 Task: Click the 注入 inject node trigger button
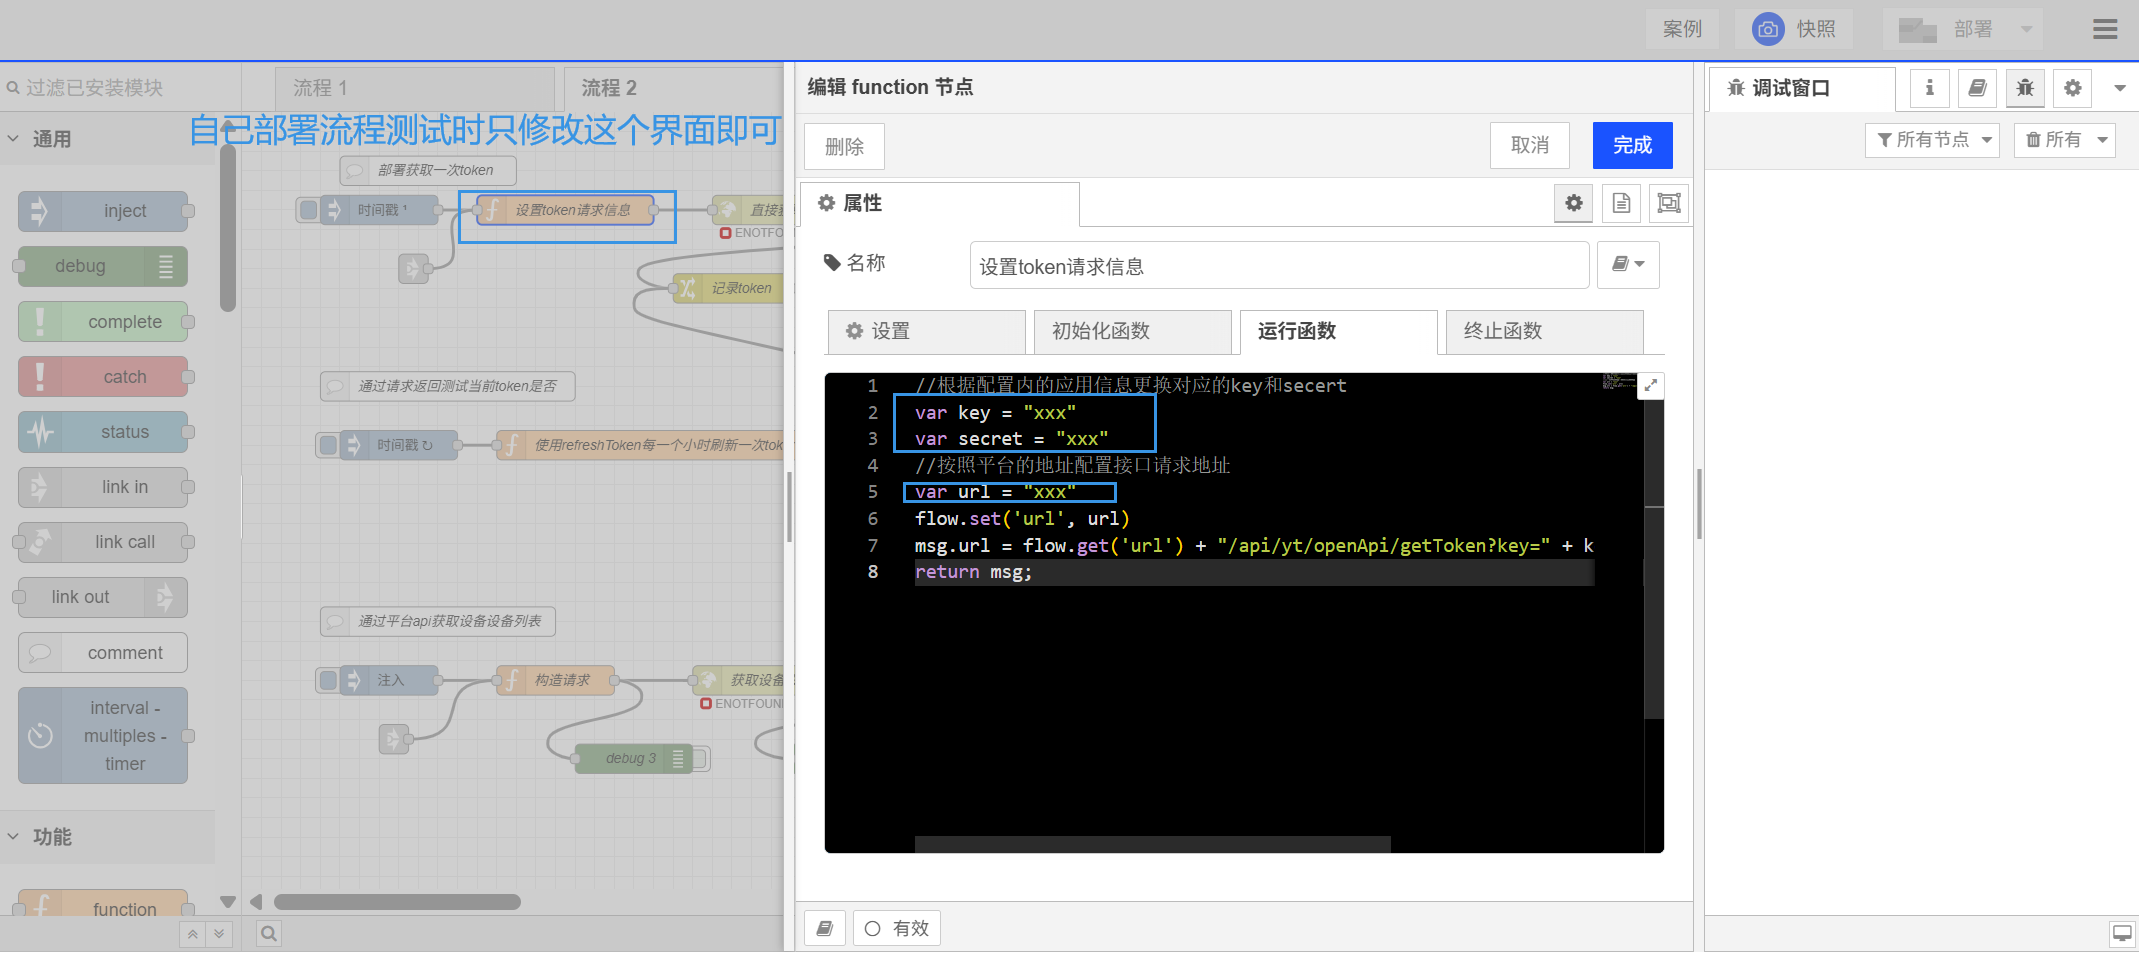pos(328,680)
